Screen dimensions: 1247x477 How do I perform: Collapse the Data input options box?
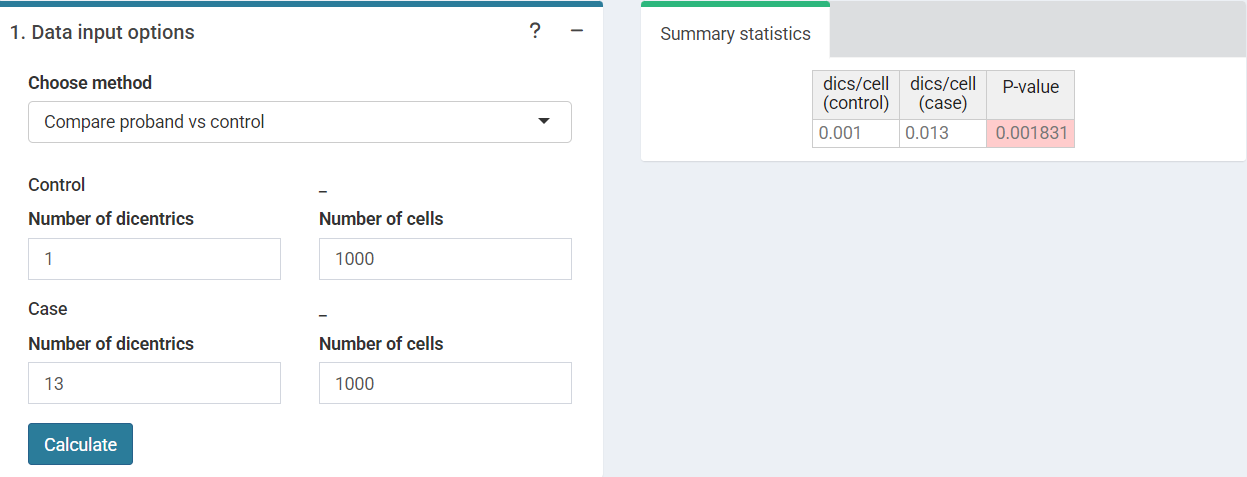[576, 32]
